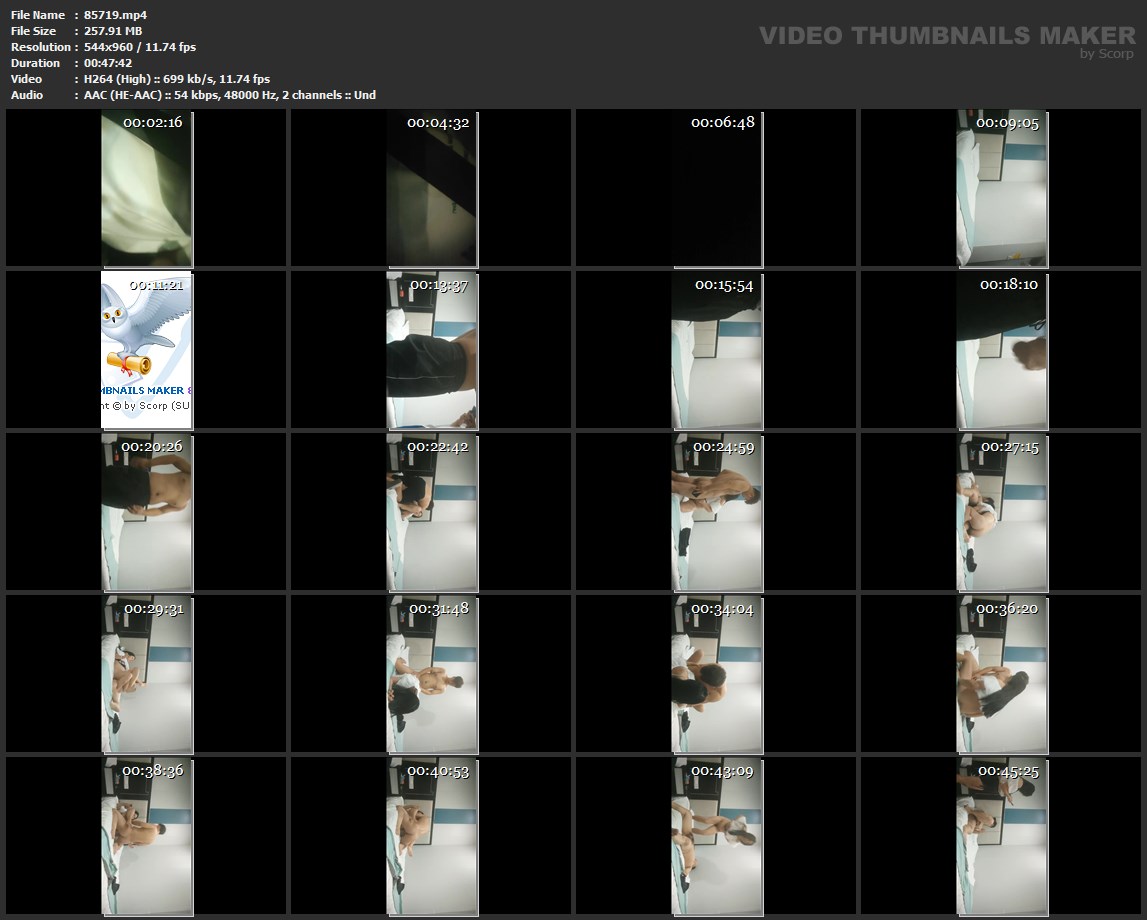Click the 00:45:25 timestamp label
The image size is (1147, 920).
[1009, 771]
